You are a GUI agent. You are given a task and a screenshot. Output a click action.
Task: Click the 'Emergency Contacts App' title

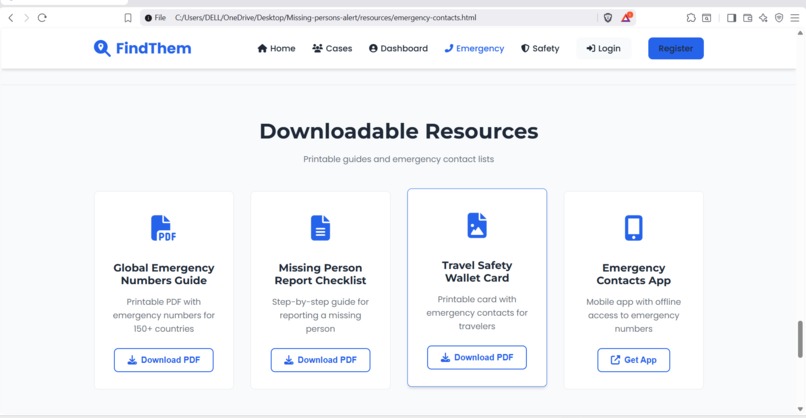point(633,274)
